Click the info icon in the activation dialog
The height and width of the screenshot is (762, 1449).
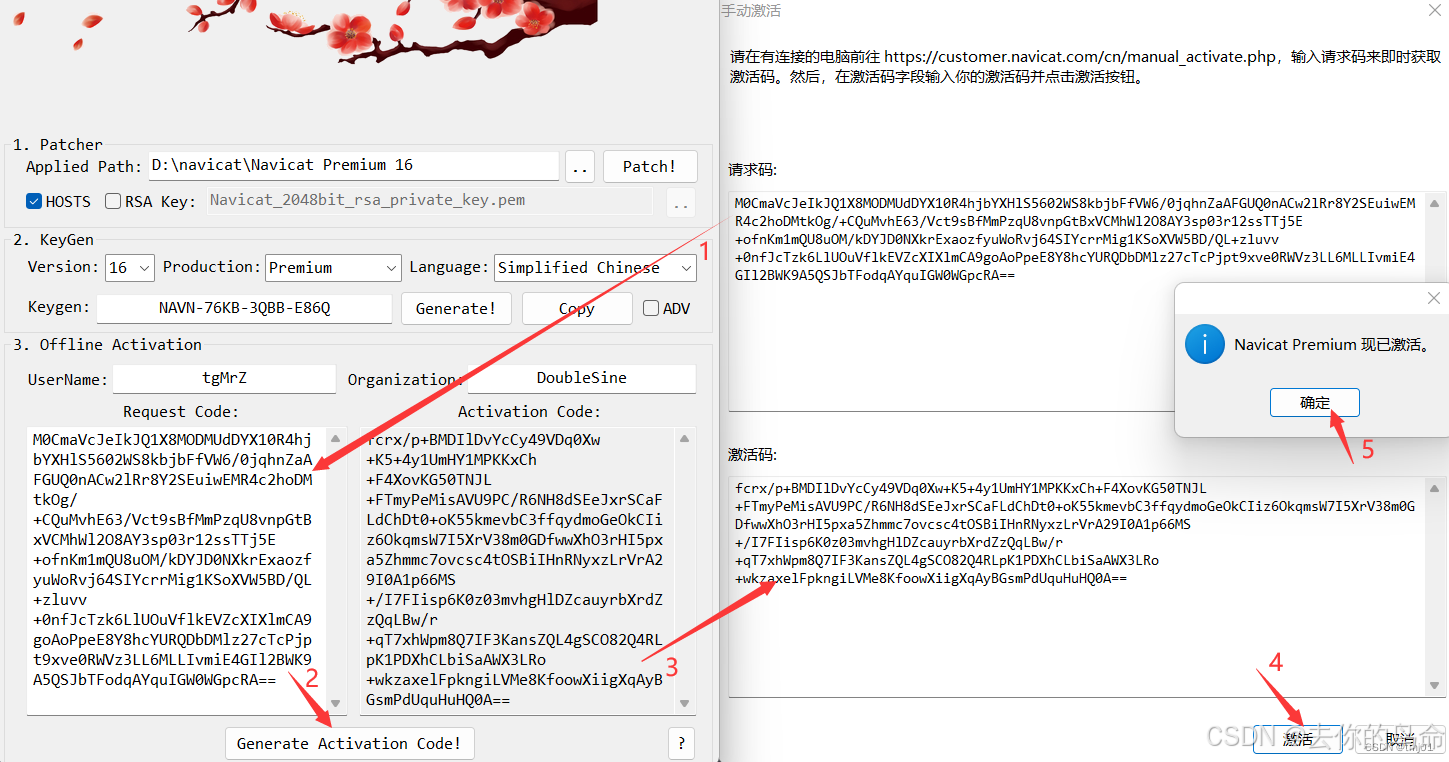coord(1204,344)
